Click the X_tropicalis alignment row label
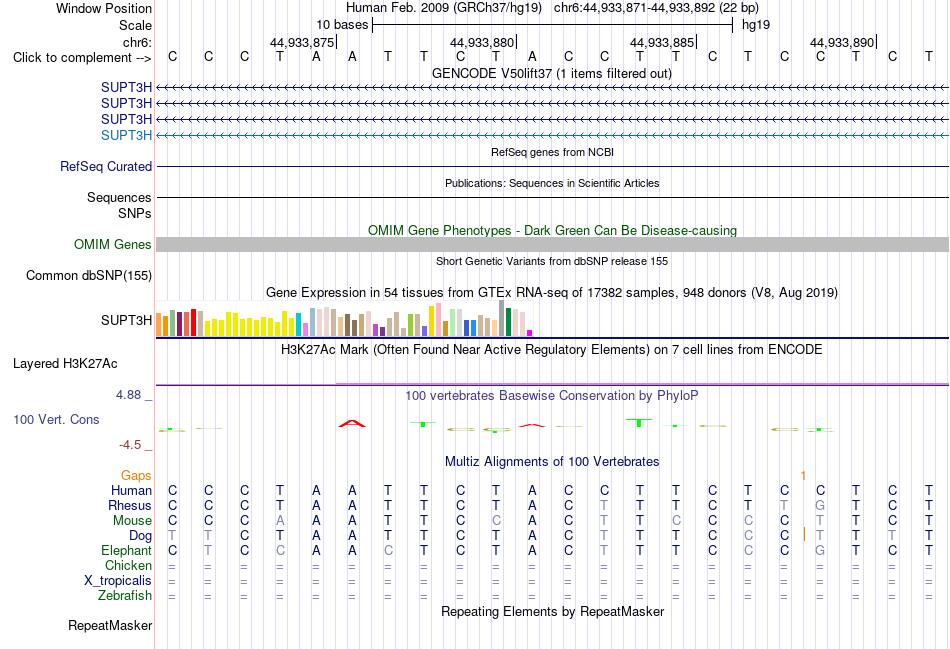Screen dimensions: 950x649 [118, 581]
